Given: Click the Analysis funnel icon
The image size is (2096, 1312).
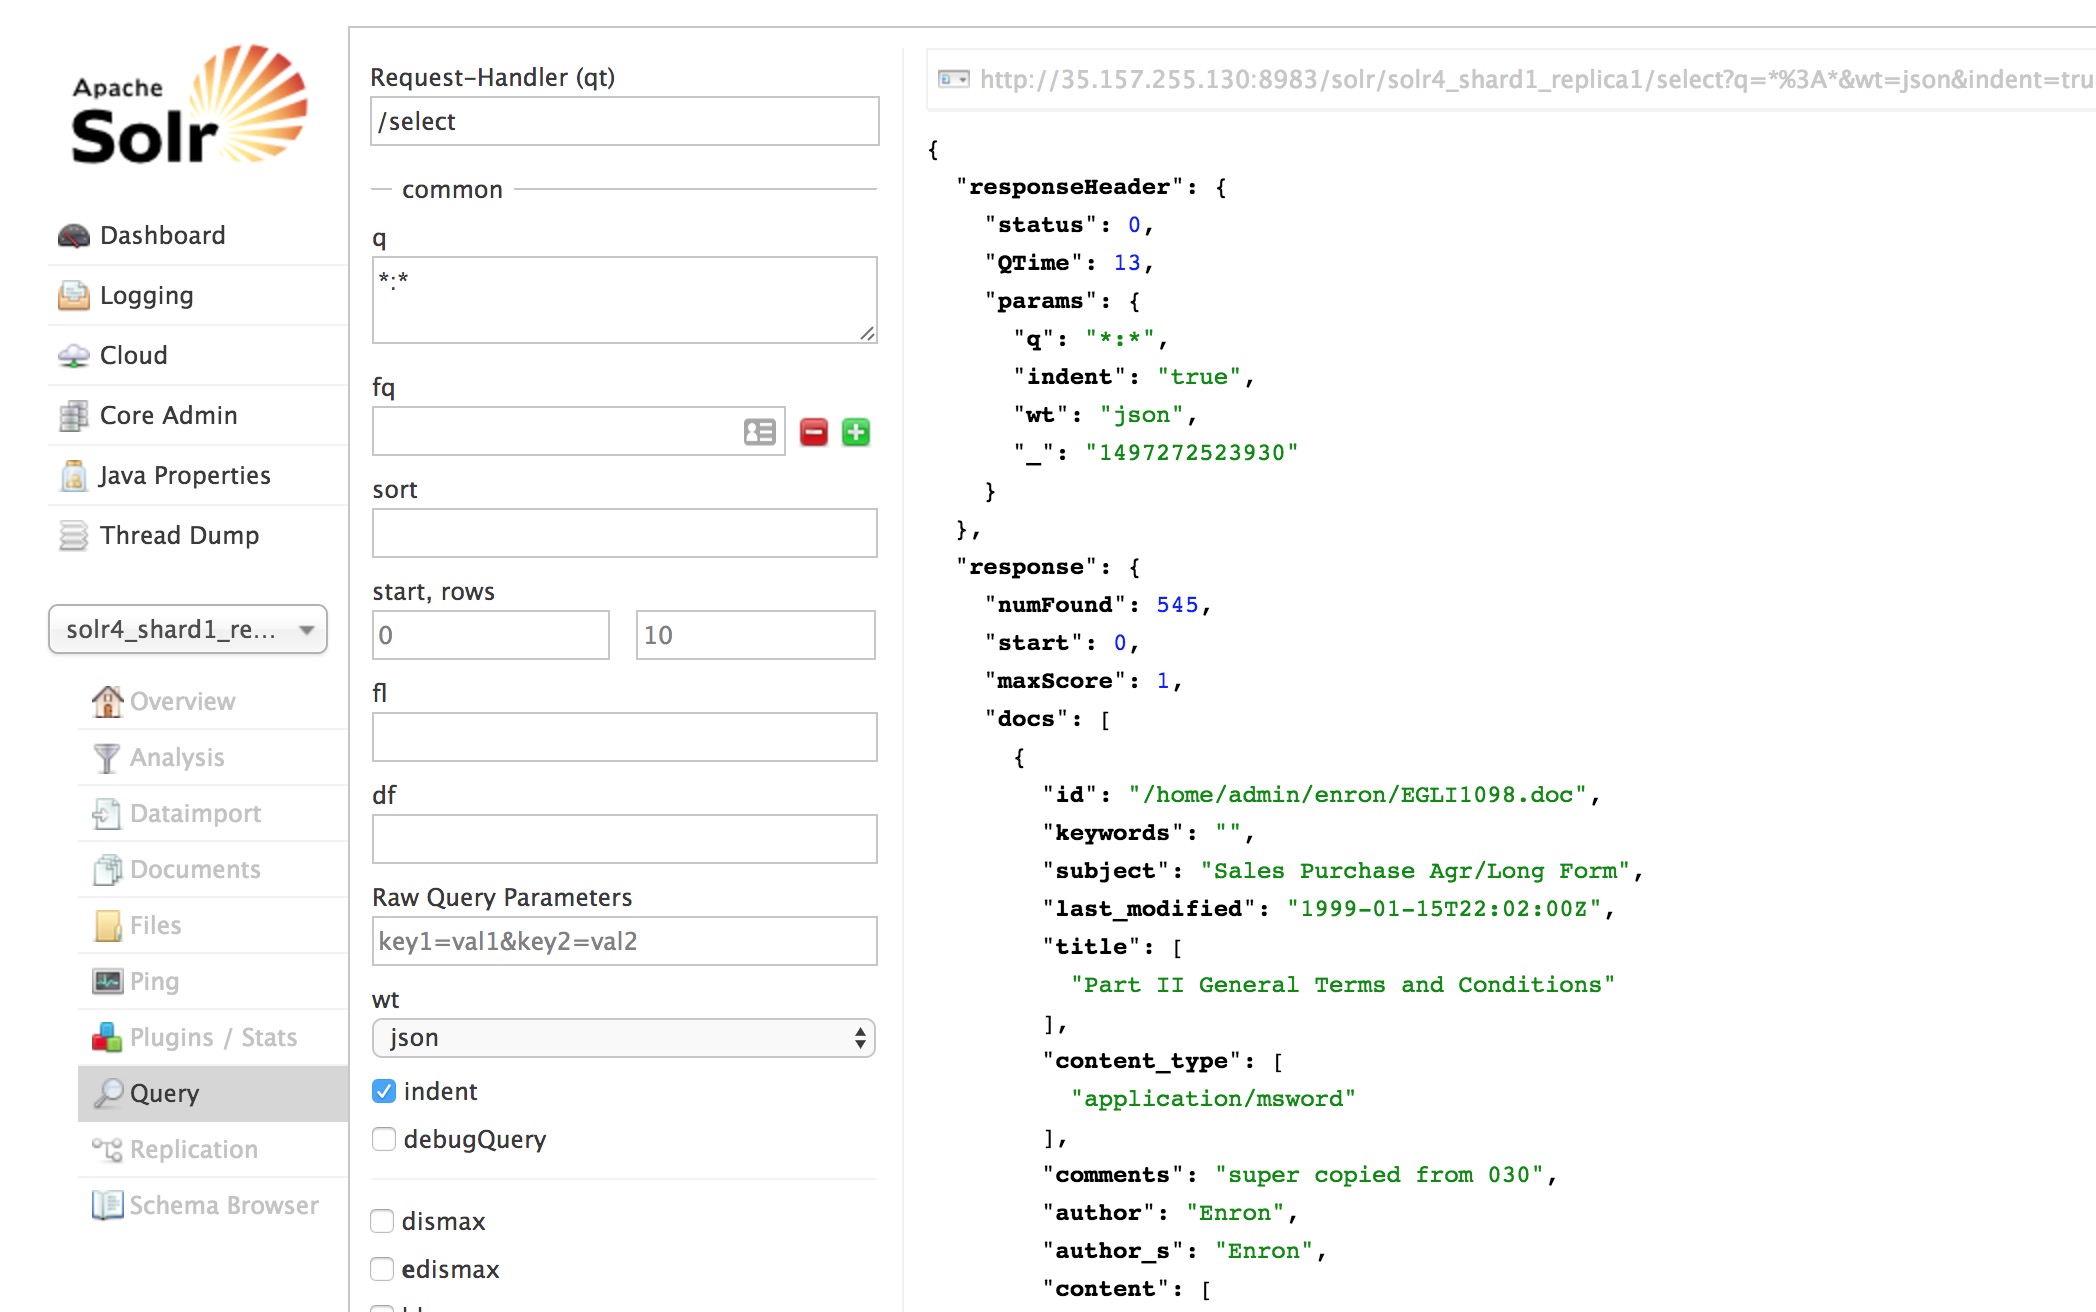Looking at the screenshot, I should (x=107, y=758).
